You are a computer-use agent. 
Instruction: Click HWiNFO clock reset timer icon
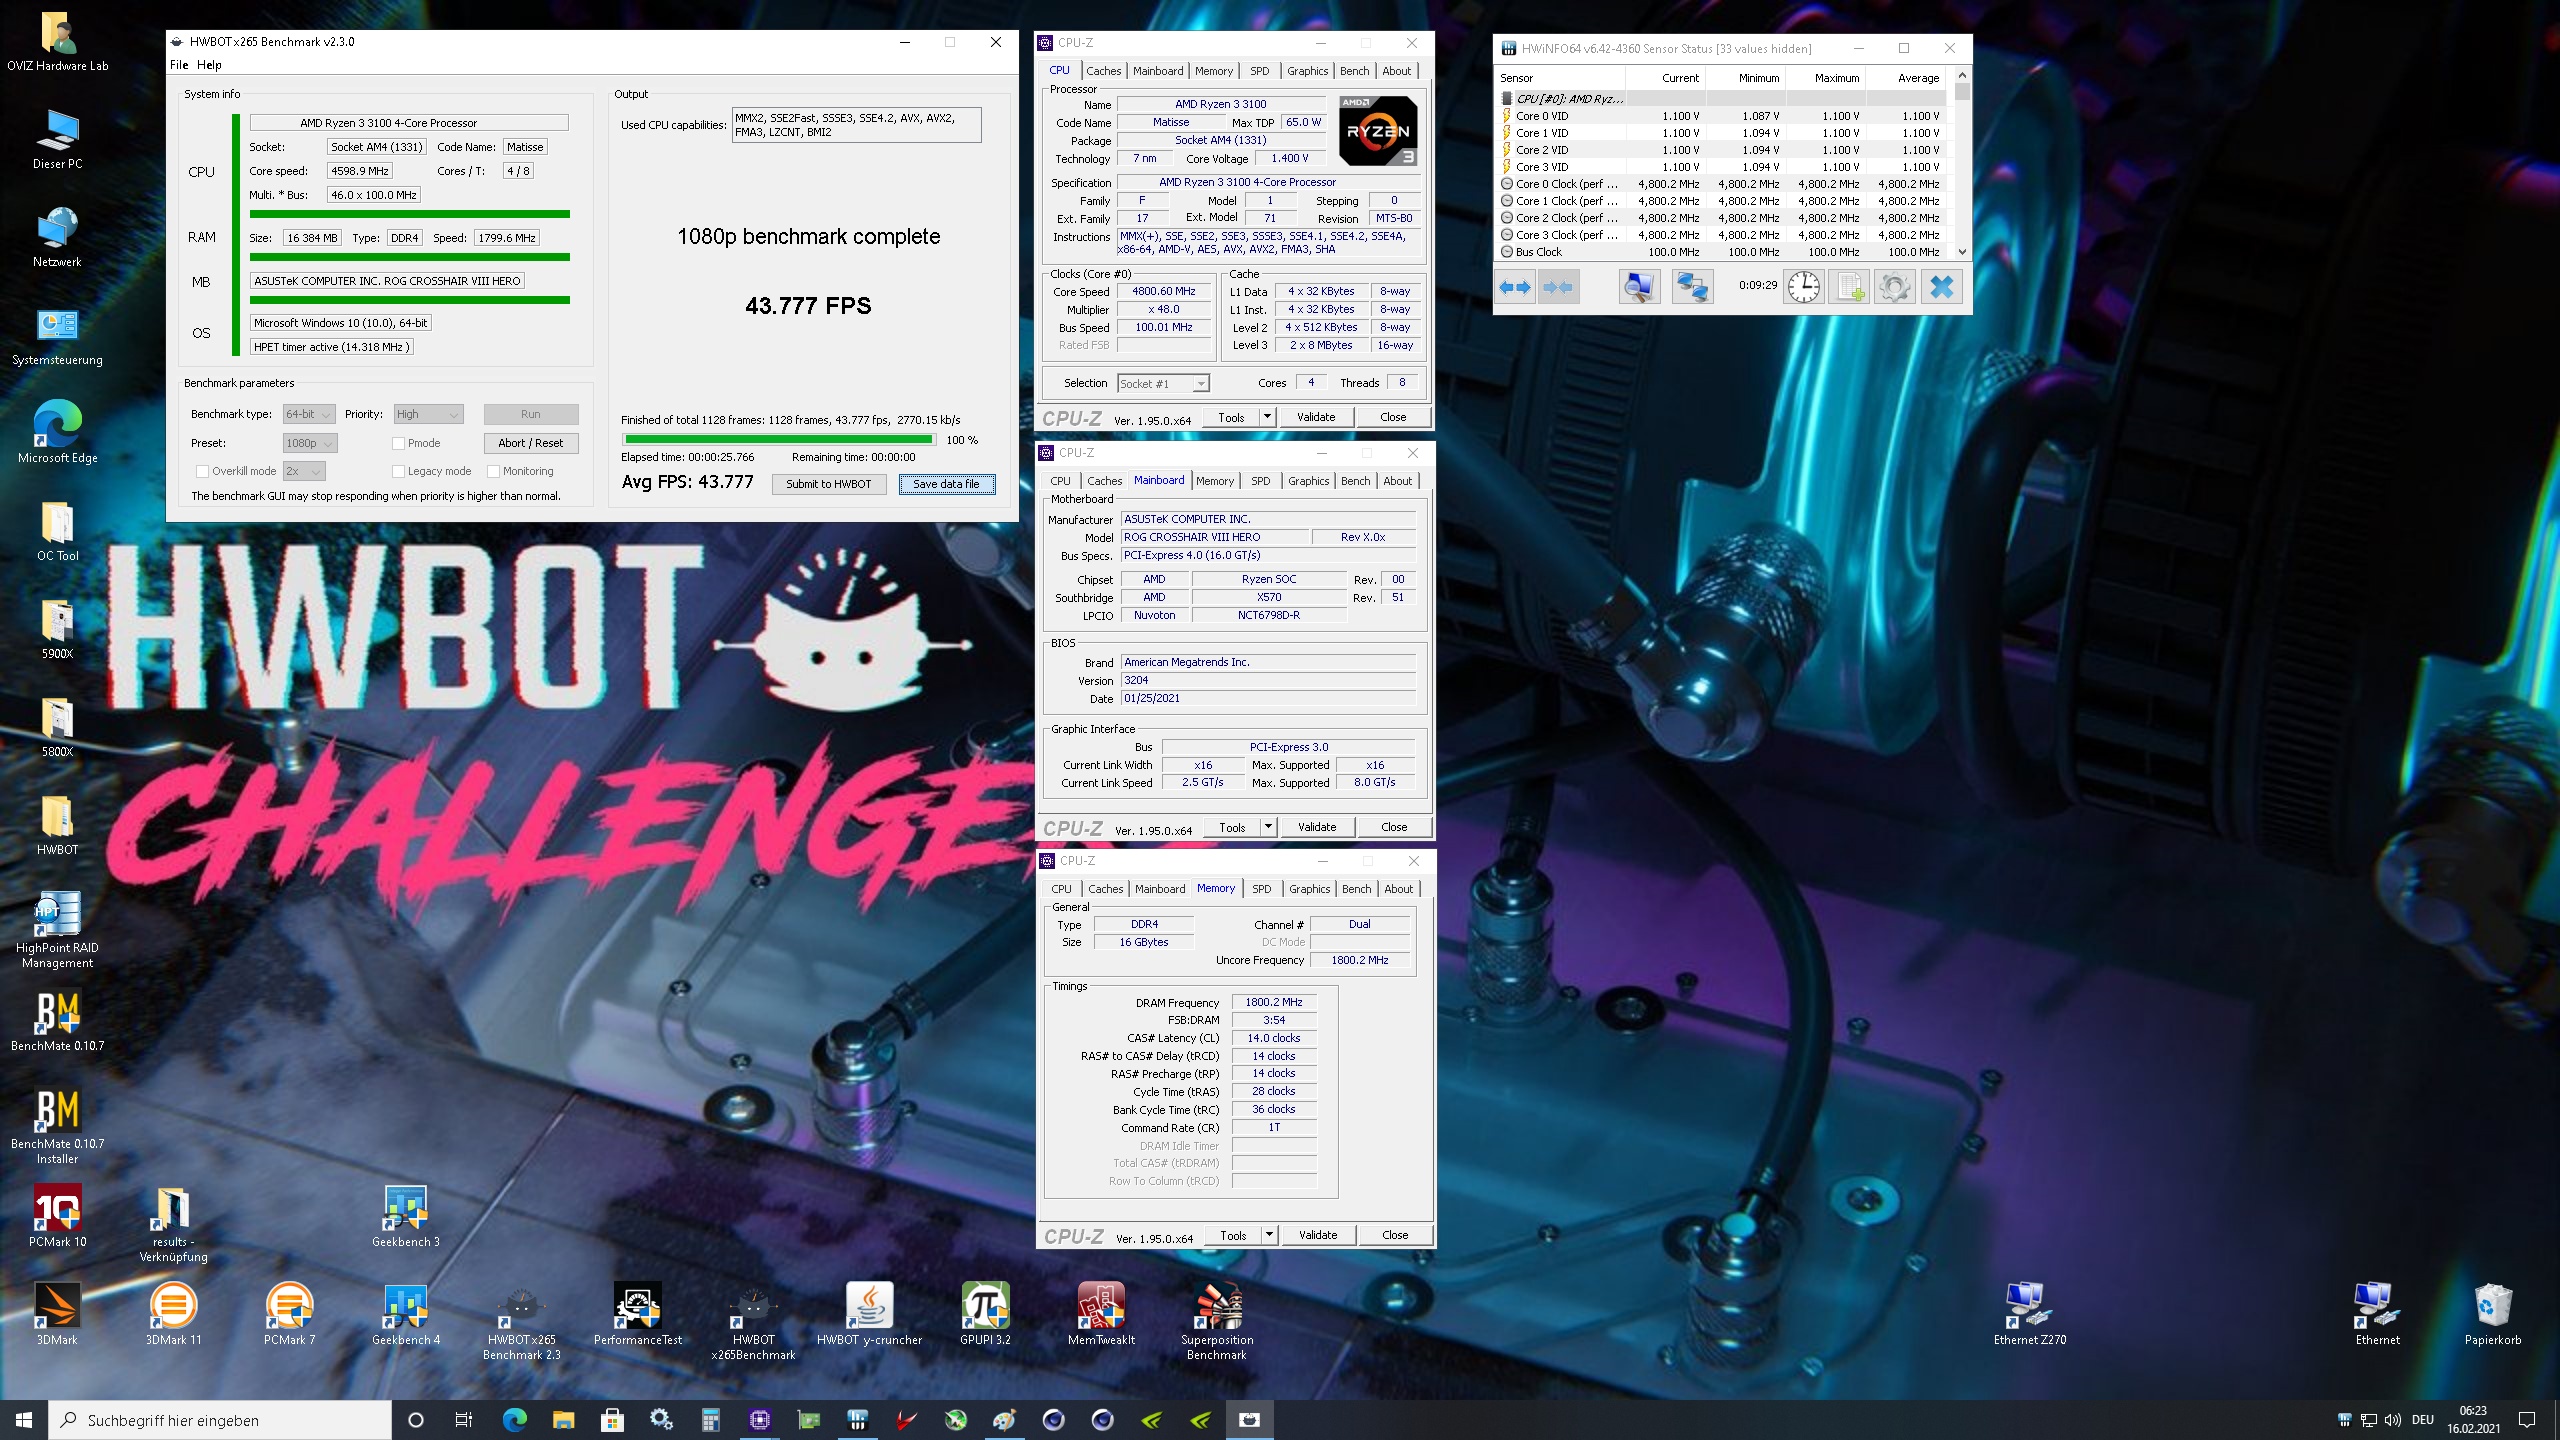pyautogui.click(x=1804, y=288)
